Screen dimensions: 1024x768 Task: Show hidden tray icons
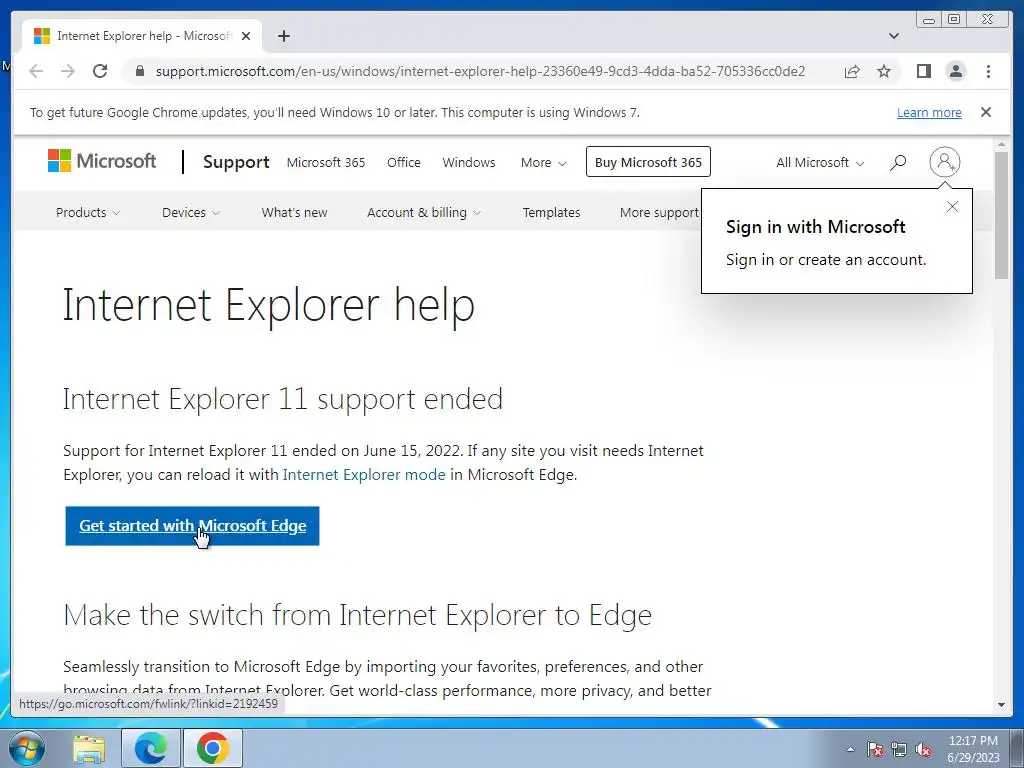(850, 749)
